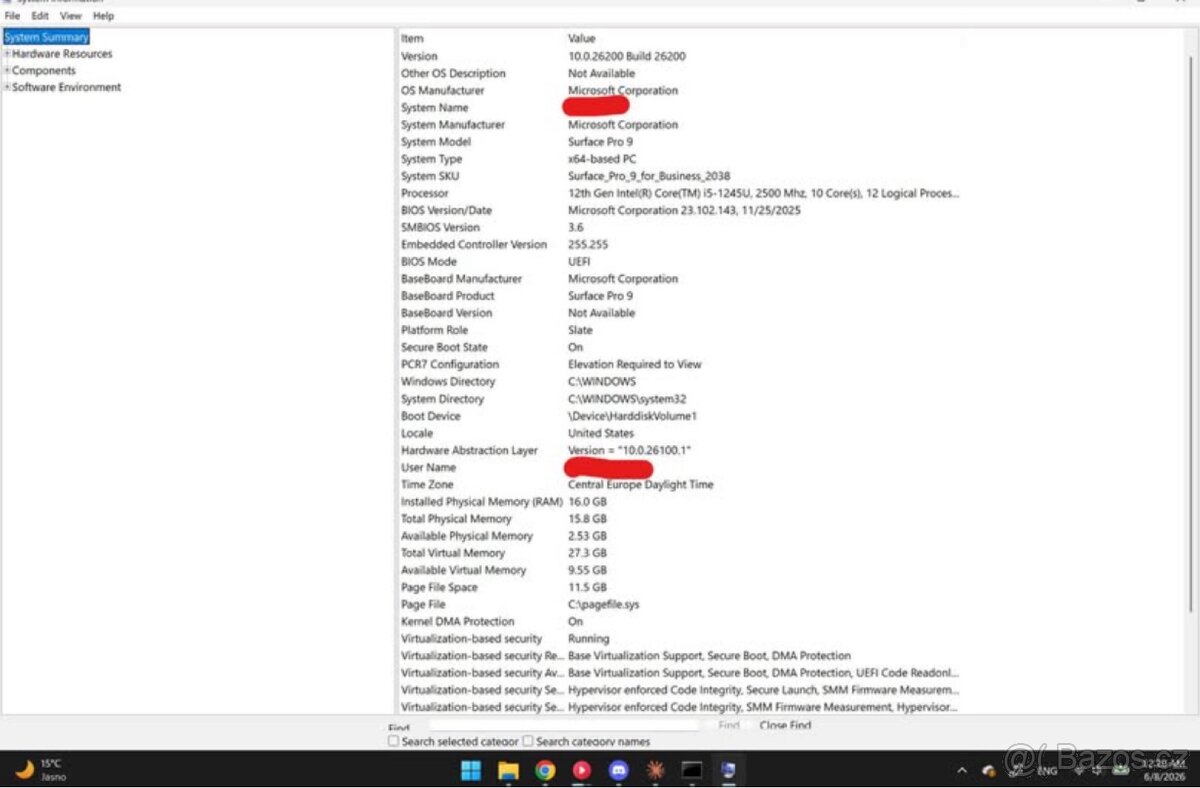Viewport: 1200px width, 788px height.
Task: Click the value "Elevation Required to View"
Action: (634, 364)
